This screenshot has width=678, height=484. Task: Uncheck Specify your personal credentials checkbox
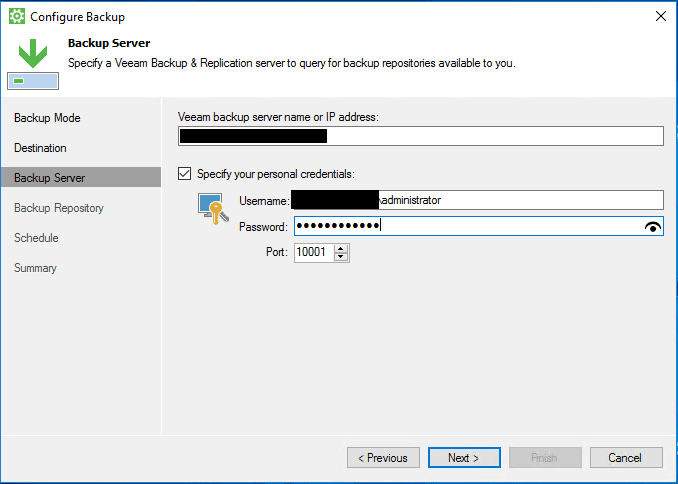[x=184, y=174]
